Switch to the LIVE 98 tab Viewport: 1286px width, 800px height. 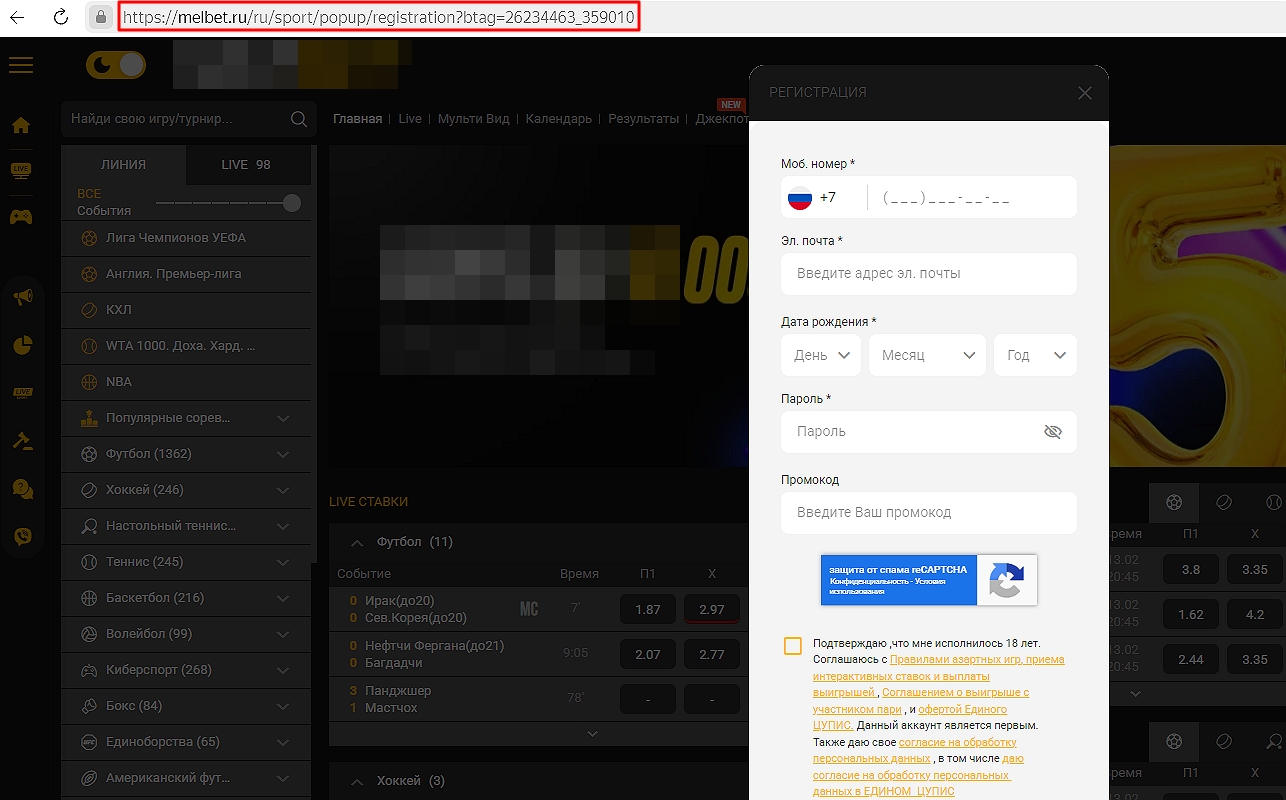[x=248, y=165]
